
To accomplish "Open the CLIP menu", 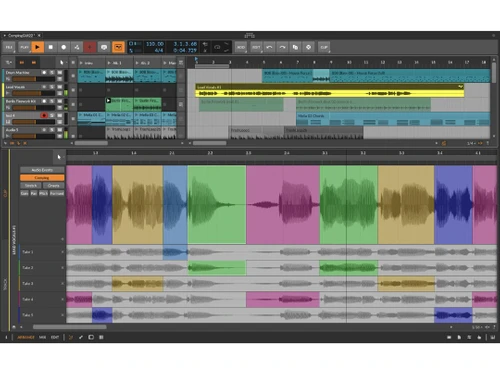I will coord(324,47).
